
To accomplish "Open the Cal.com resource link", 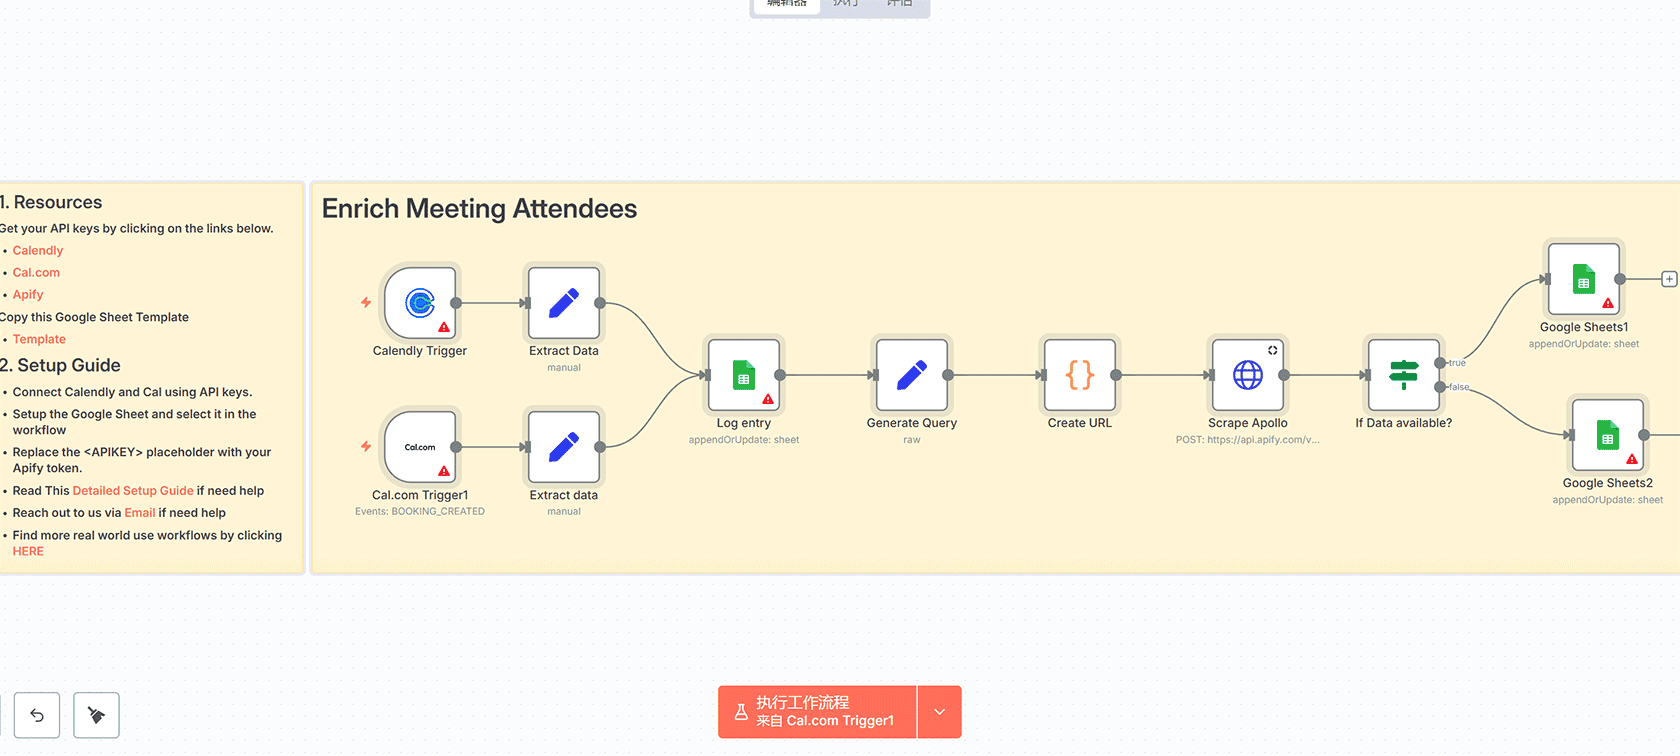I will (36, 273).
